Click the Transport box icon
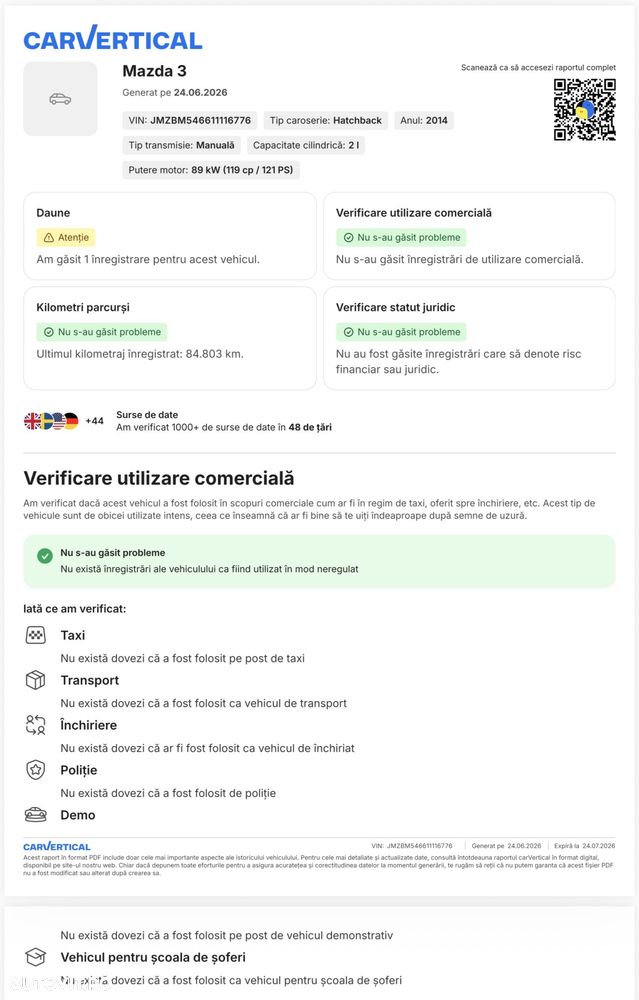The height and width of the screenshot is (1000, 639). [x=36, y=680]
